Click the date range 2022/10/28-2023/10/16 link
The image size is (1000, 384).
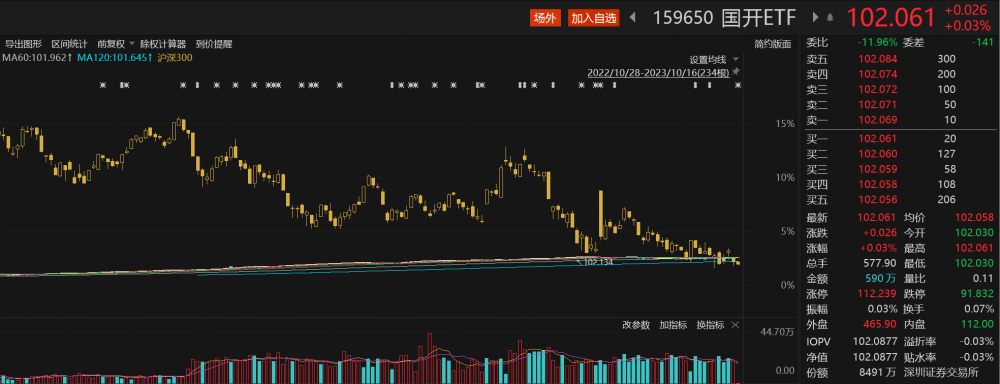pos(658,73)
